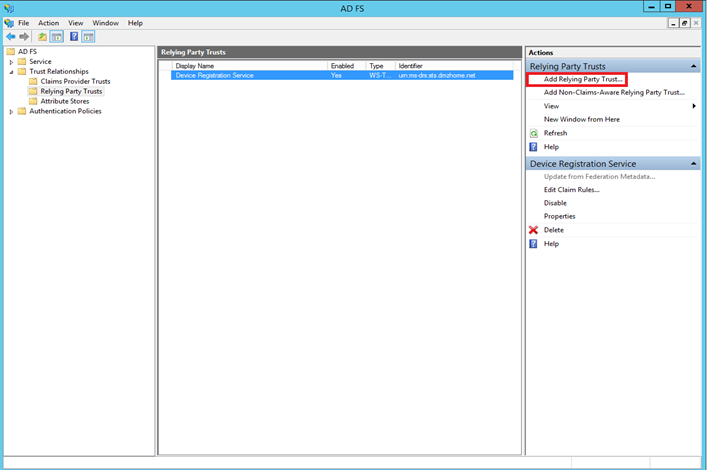
Task: Click the Yes value in Enabled column
Action: [x=336, y=75]
